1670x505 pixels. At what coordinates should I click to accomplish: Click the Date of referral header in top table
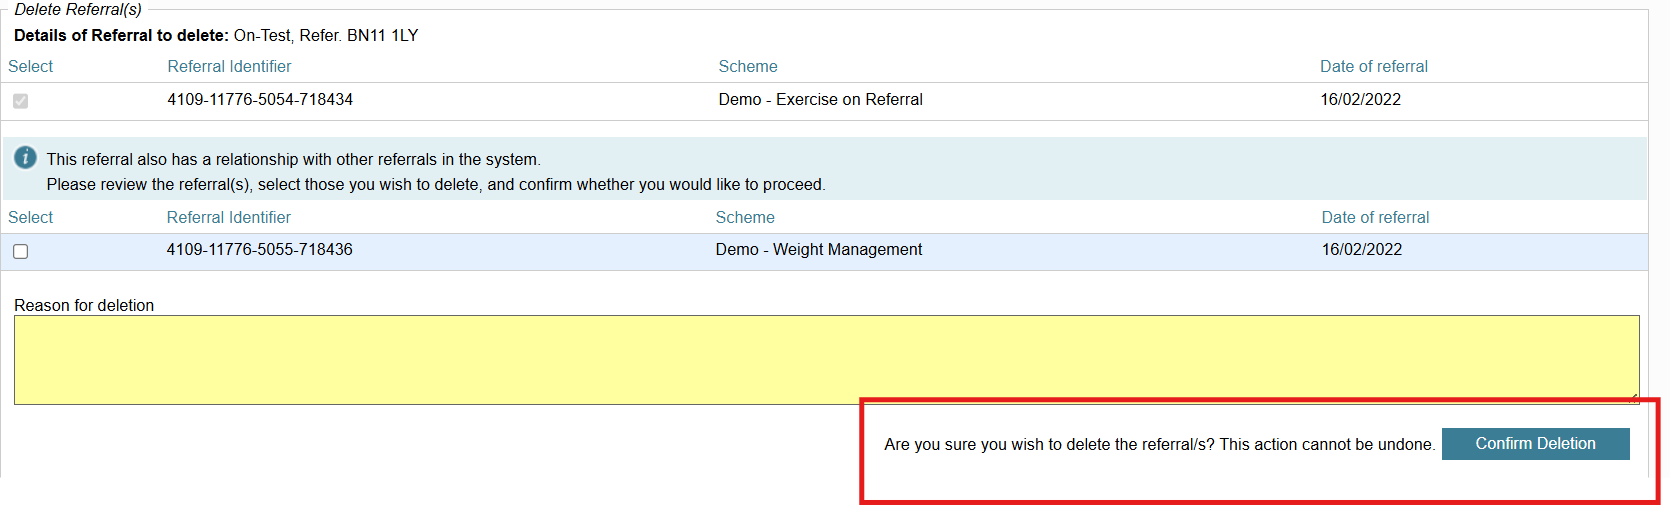1373,66
